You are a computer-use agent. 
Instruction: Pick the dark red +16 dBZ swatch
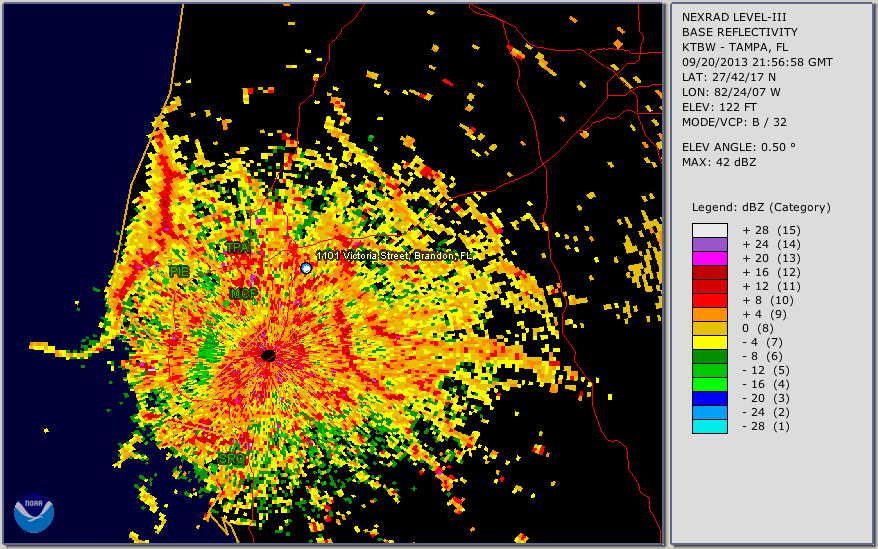(710, 272)
